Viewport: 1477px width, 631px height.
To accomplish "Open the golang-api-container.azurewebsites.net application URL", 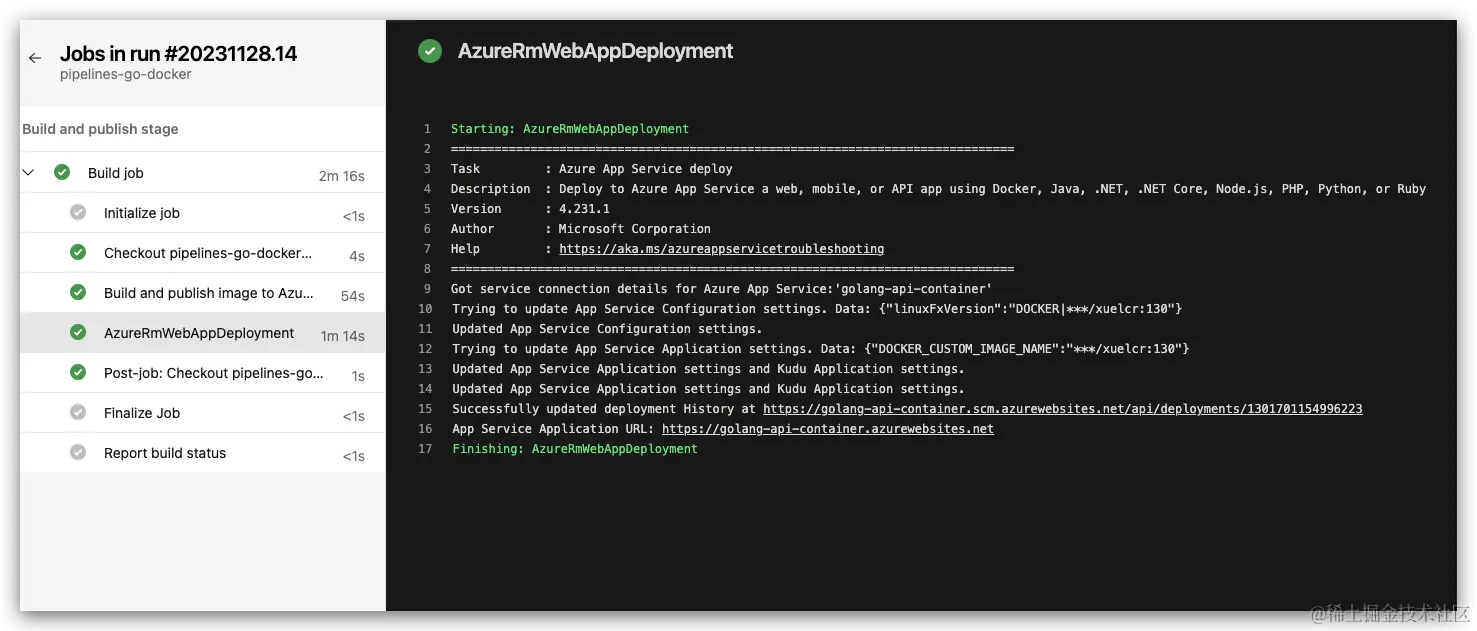I will coord(828,429).
